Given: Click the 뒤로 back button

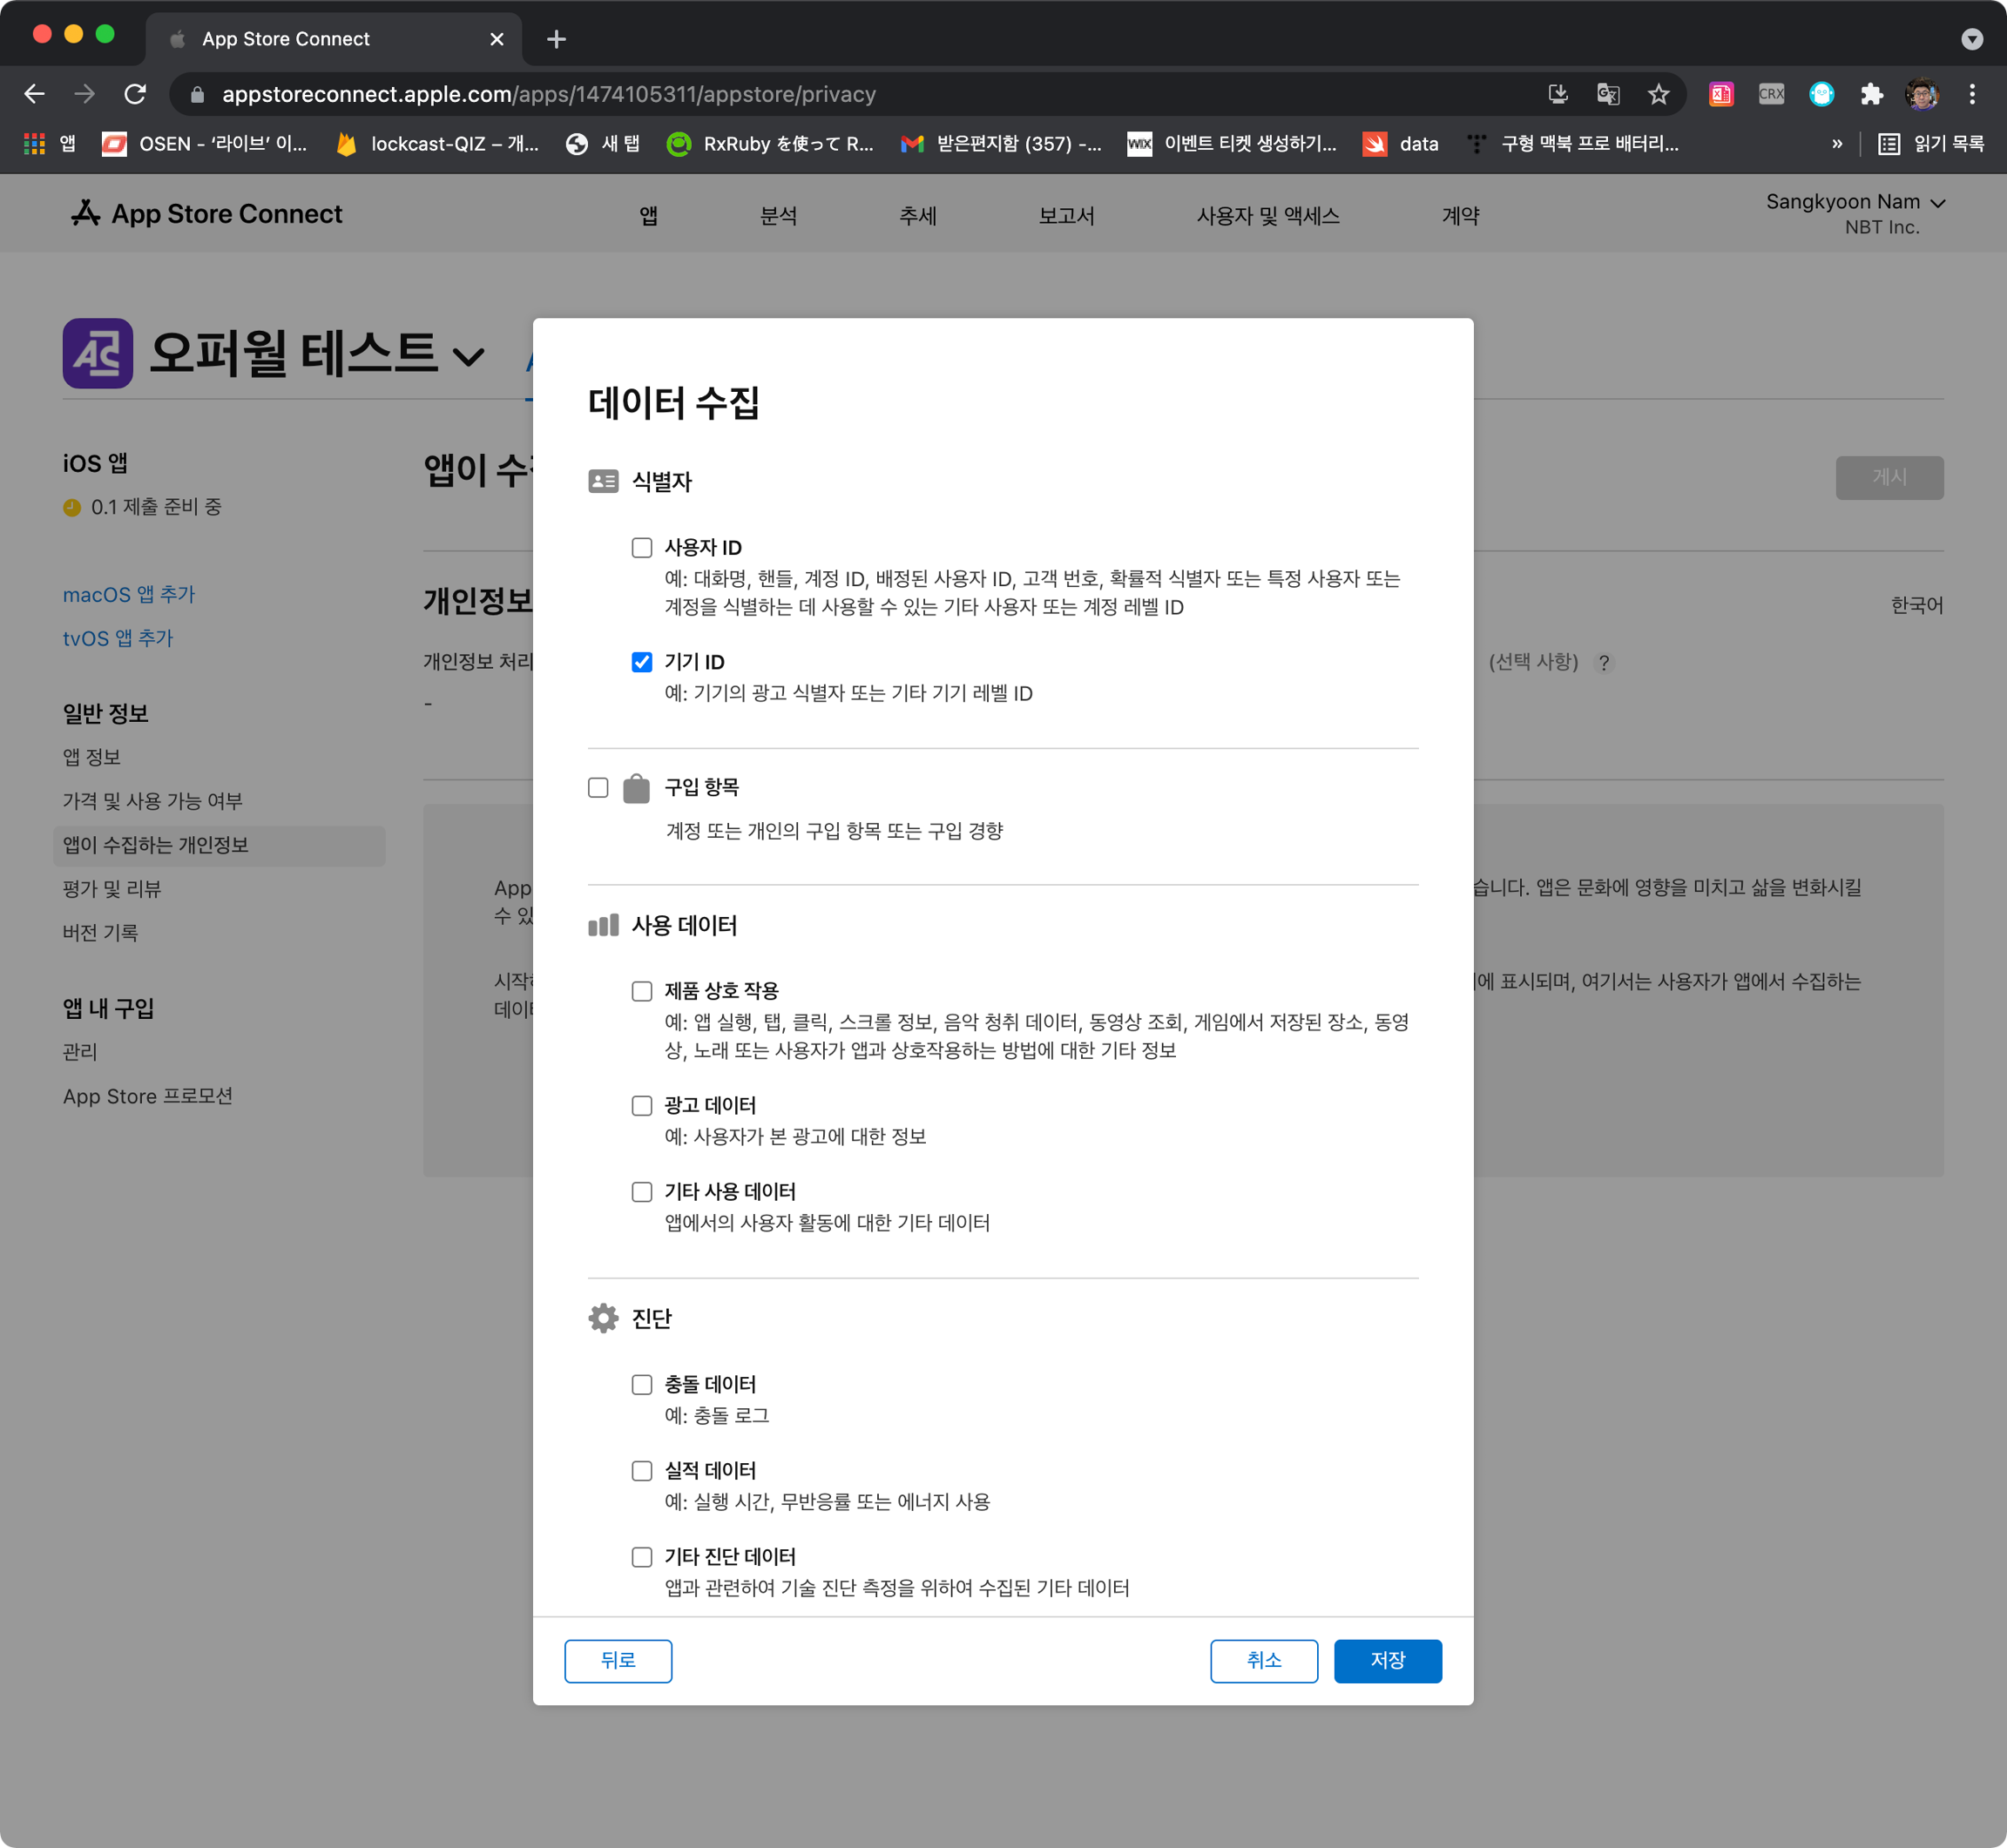Looking at the screenshot, I should pos(618,1660).
